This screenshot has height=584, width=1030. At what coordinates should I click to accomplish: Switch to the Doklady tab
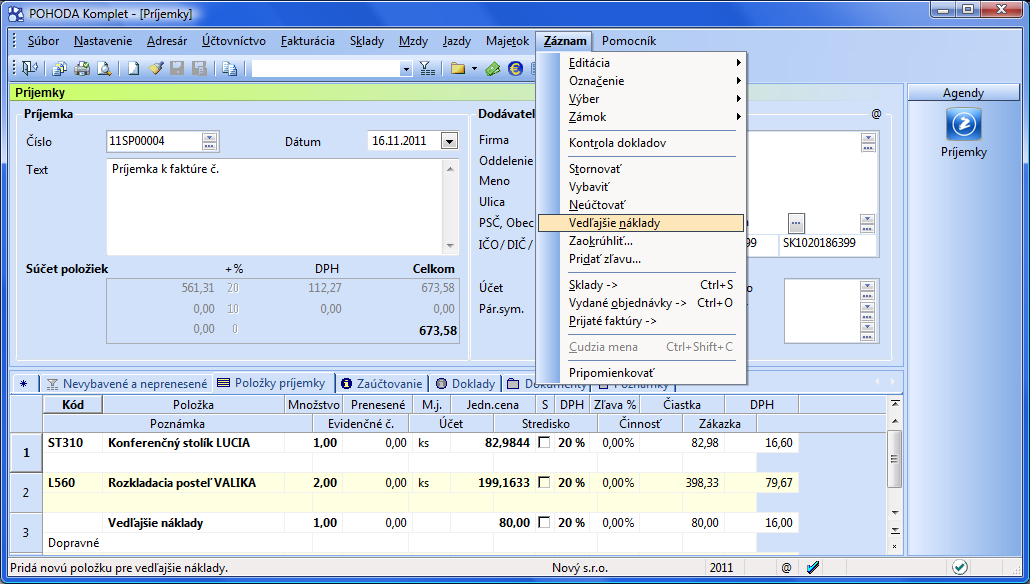click(x=466, y=384)
